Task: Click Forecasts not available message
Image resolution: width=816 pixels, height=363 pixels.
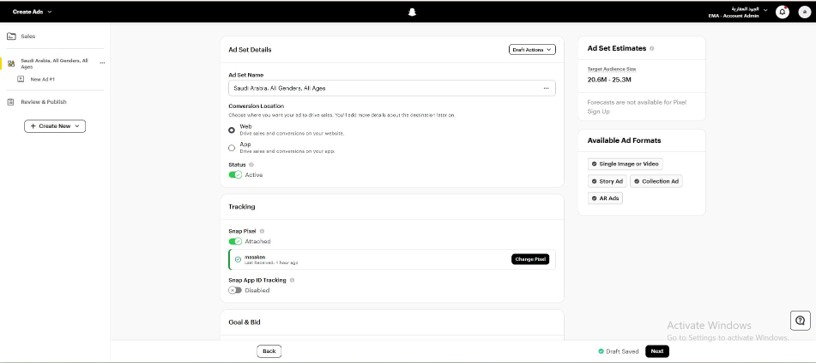Action: coord(637,107)
